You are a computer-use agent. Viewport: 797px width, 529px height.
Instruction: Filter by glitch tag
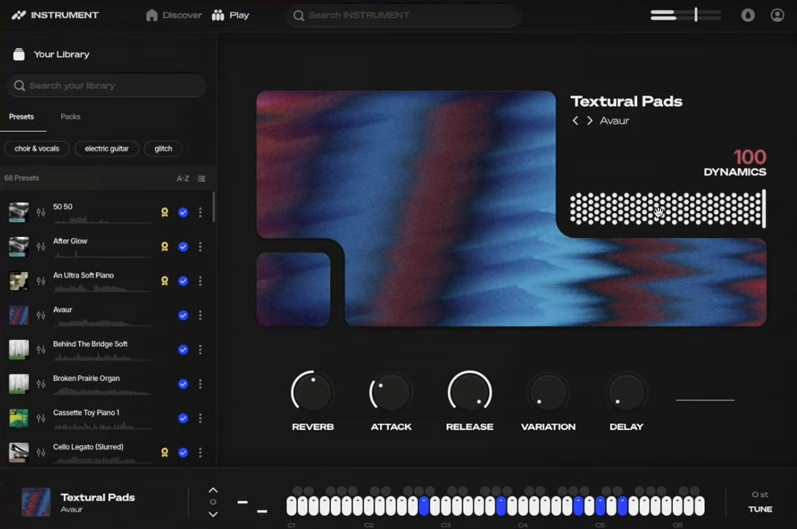[163, 149]
